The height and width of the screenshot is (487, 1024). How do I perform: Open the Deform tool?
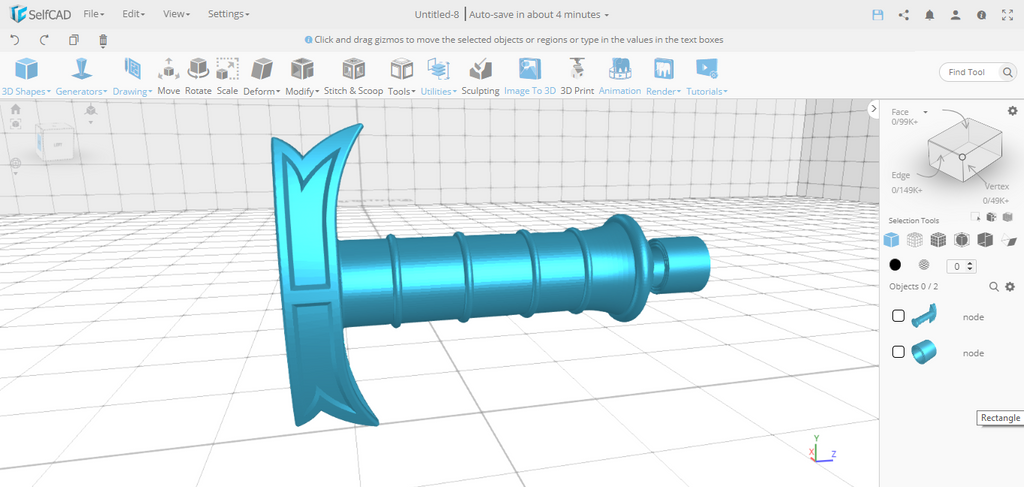click(x=262, y=77)
